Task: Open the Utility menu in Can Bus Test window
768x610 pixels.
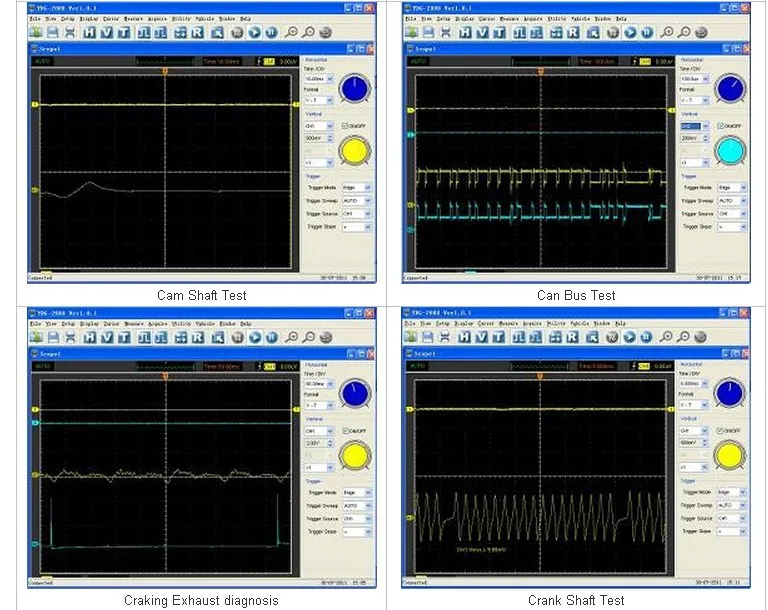Action: click(556, 19)
